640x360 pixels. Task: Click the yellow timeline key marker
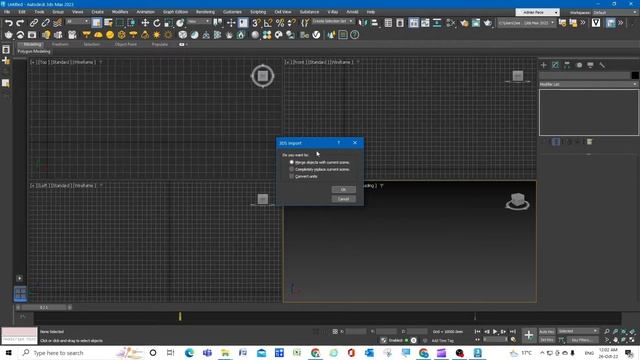click(x=180, y=316)
